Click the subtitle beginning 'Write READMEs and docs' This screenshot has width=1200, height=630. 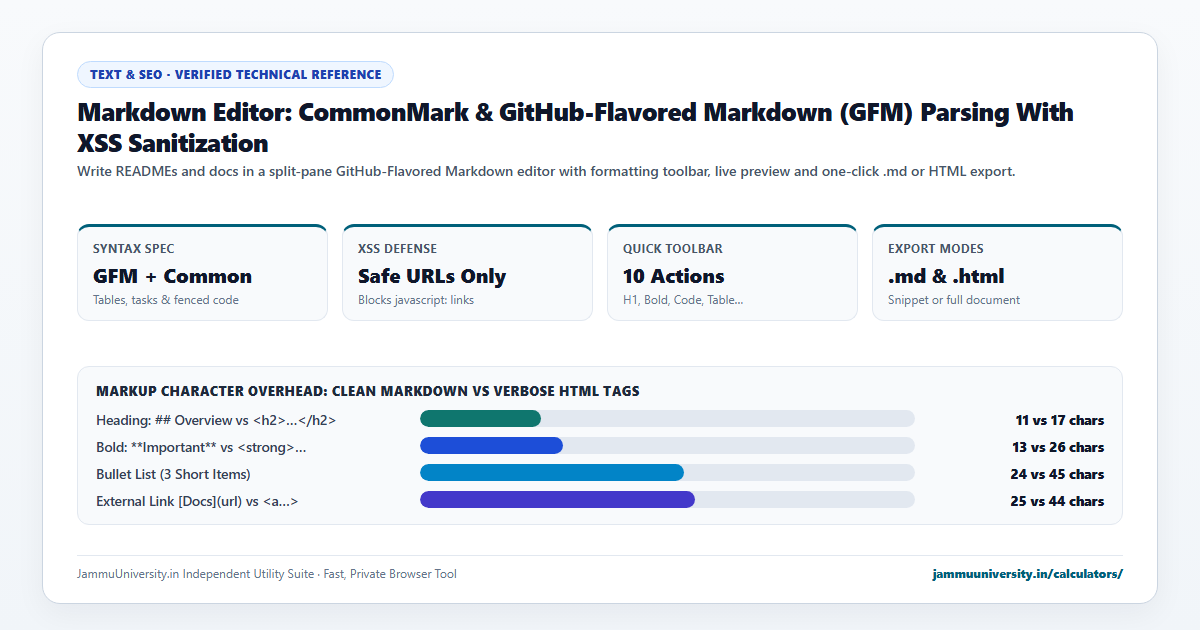pyautogui.click(x=546, y=172)
